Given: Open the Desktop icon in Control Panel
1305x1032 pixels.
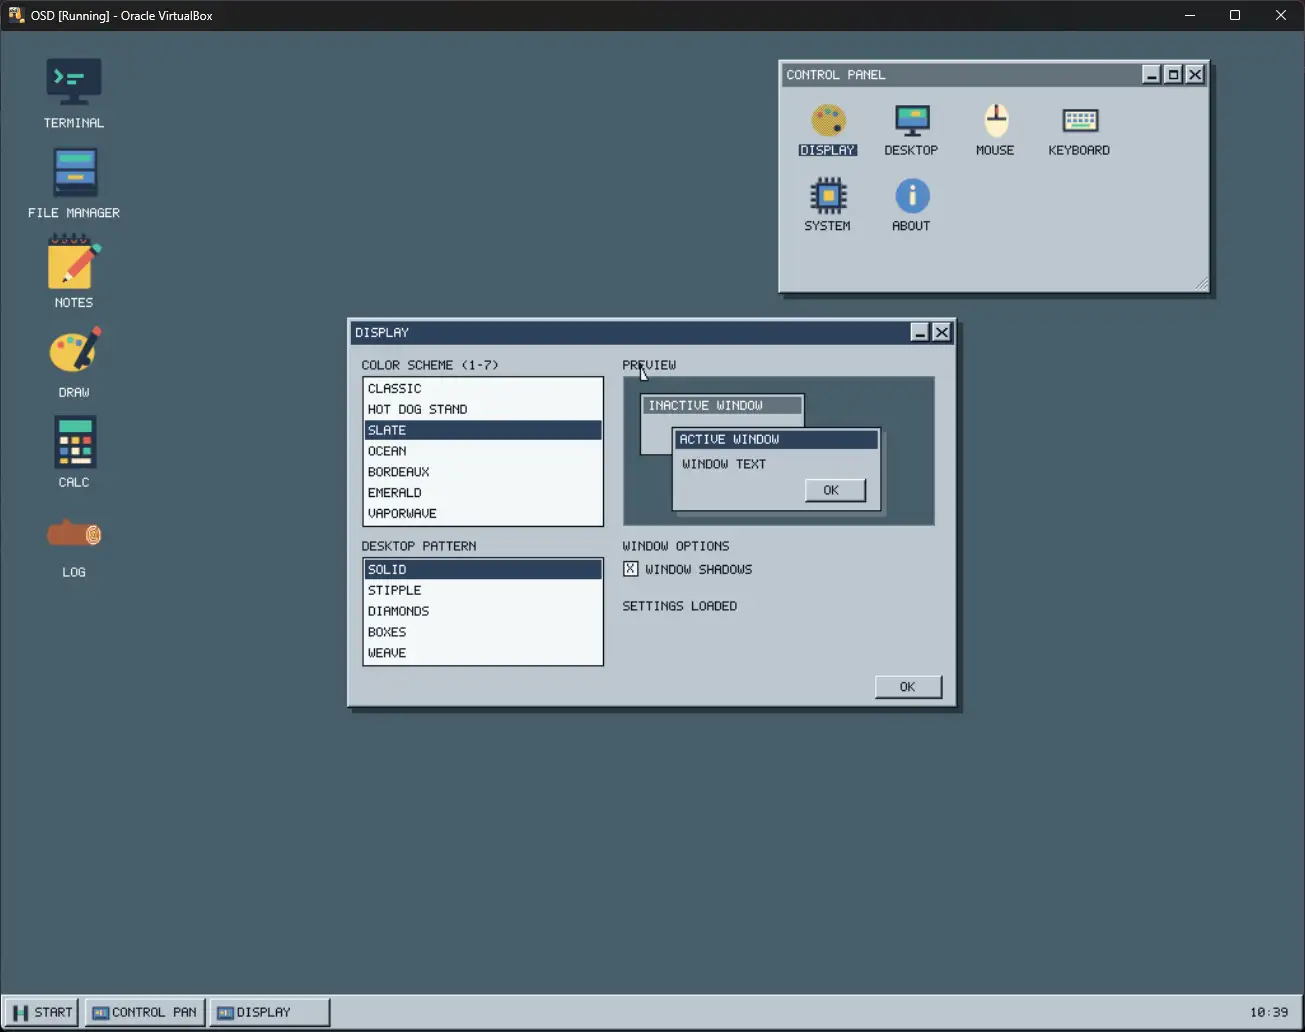Looking at the screenshot, I should [x=911, y=130].
